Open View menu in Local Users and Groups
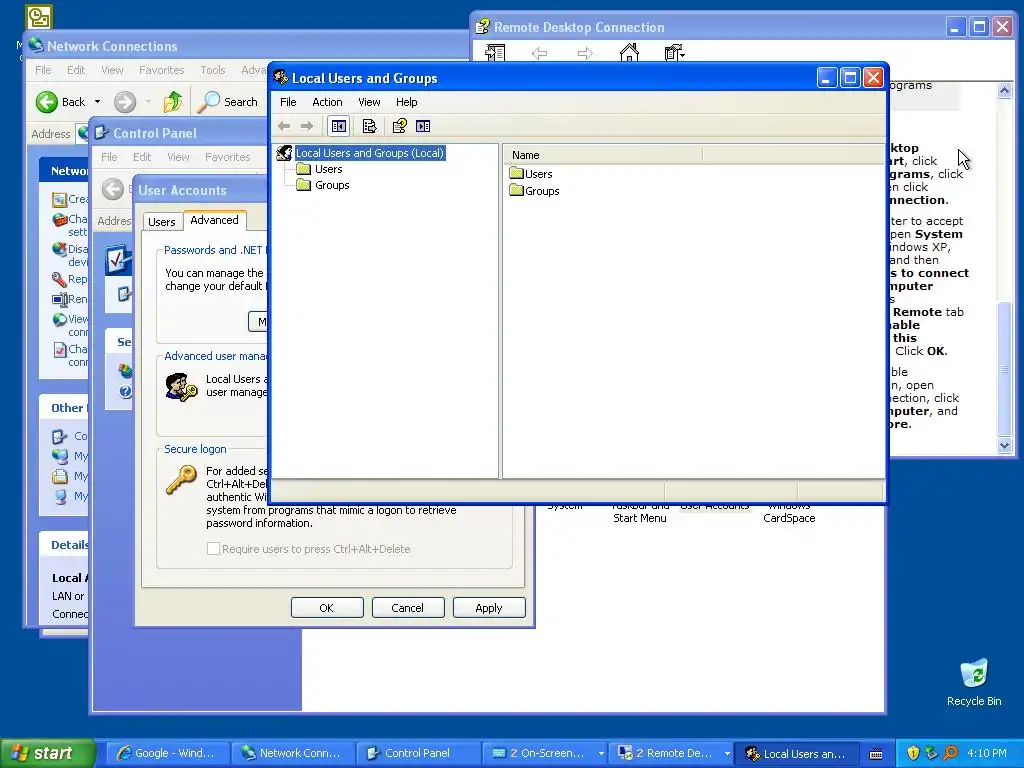The width and height of the screenshot is (1024, 768). (x=369, y=102)
